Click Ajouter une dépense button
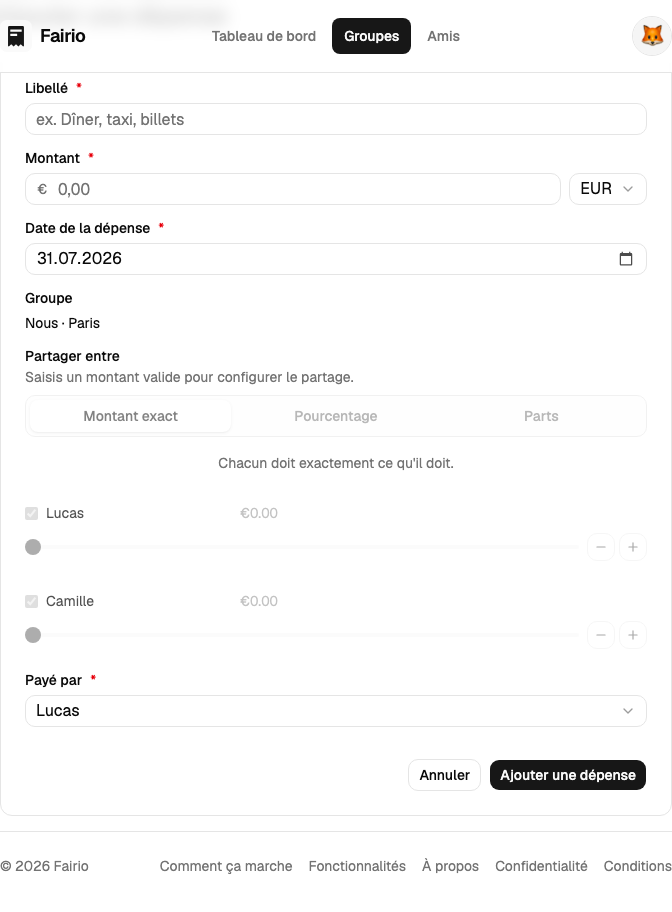672x912 pixels. 568,775
